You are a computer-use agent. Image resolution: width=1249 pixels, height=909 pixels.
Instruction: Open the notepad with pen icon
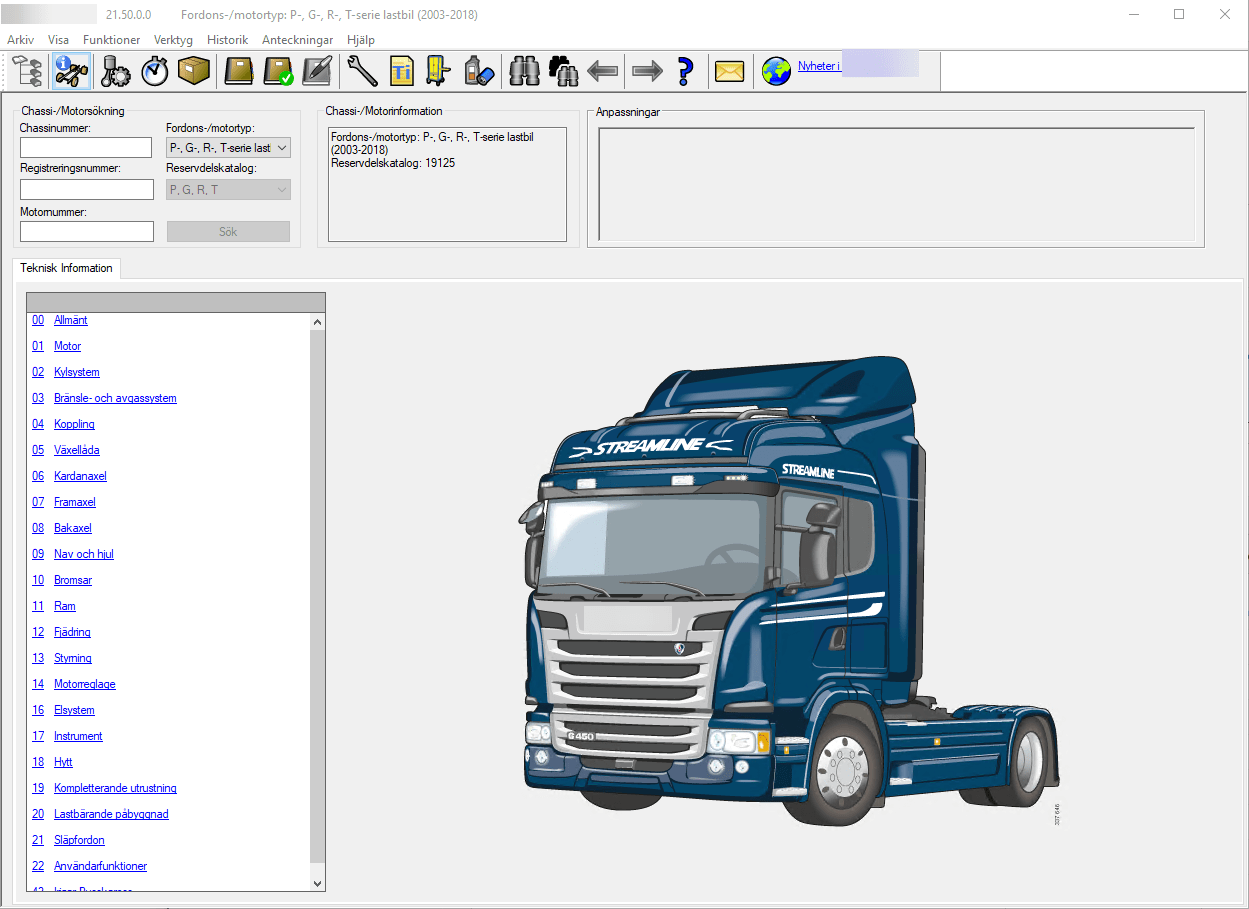tap(317, 71)
